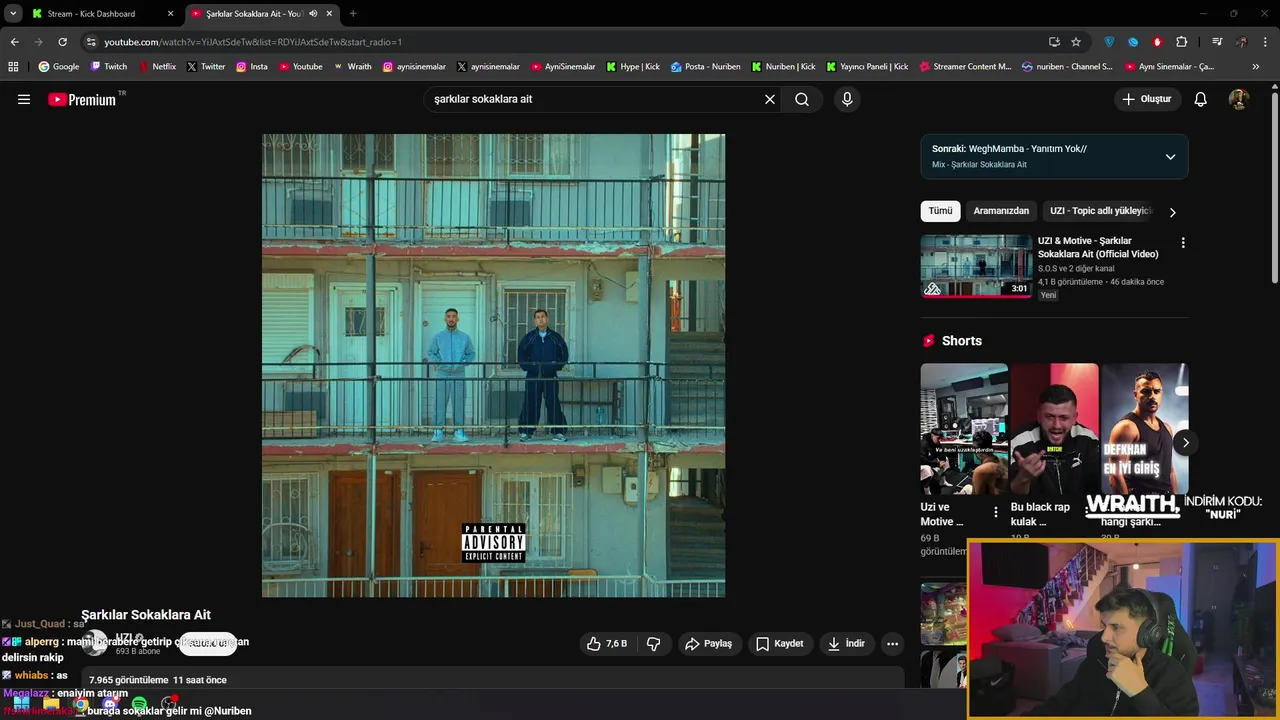Expand the Mix - Şarkılar Sokaklara Ait playlist

(1170, 157)
